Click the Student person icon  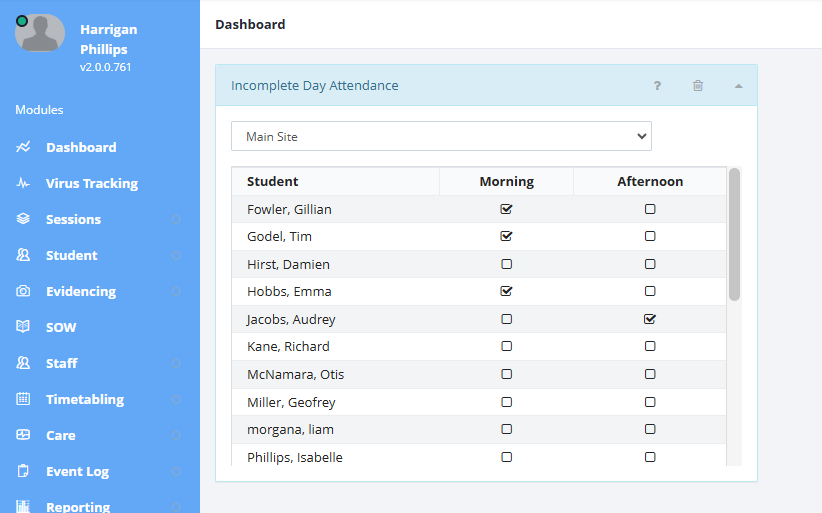coord(23,255)
